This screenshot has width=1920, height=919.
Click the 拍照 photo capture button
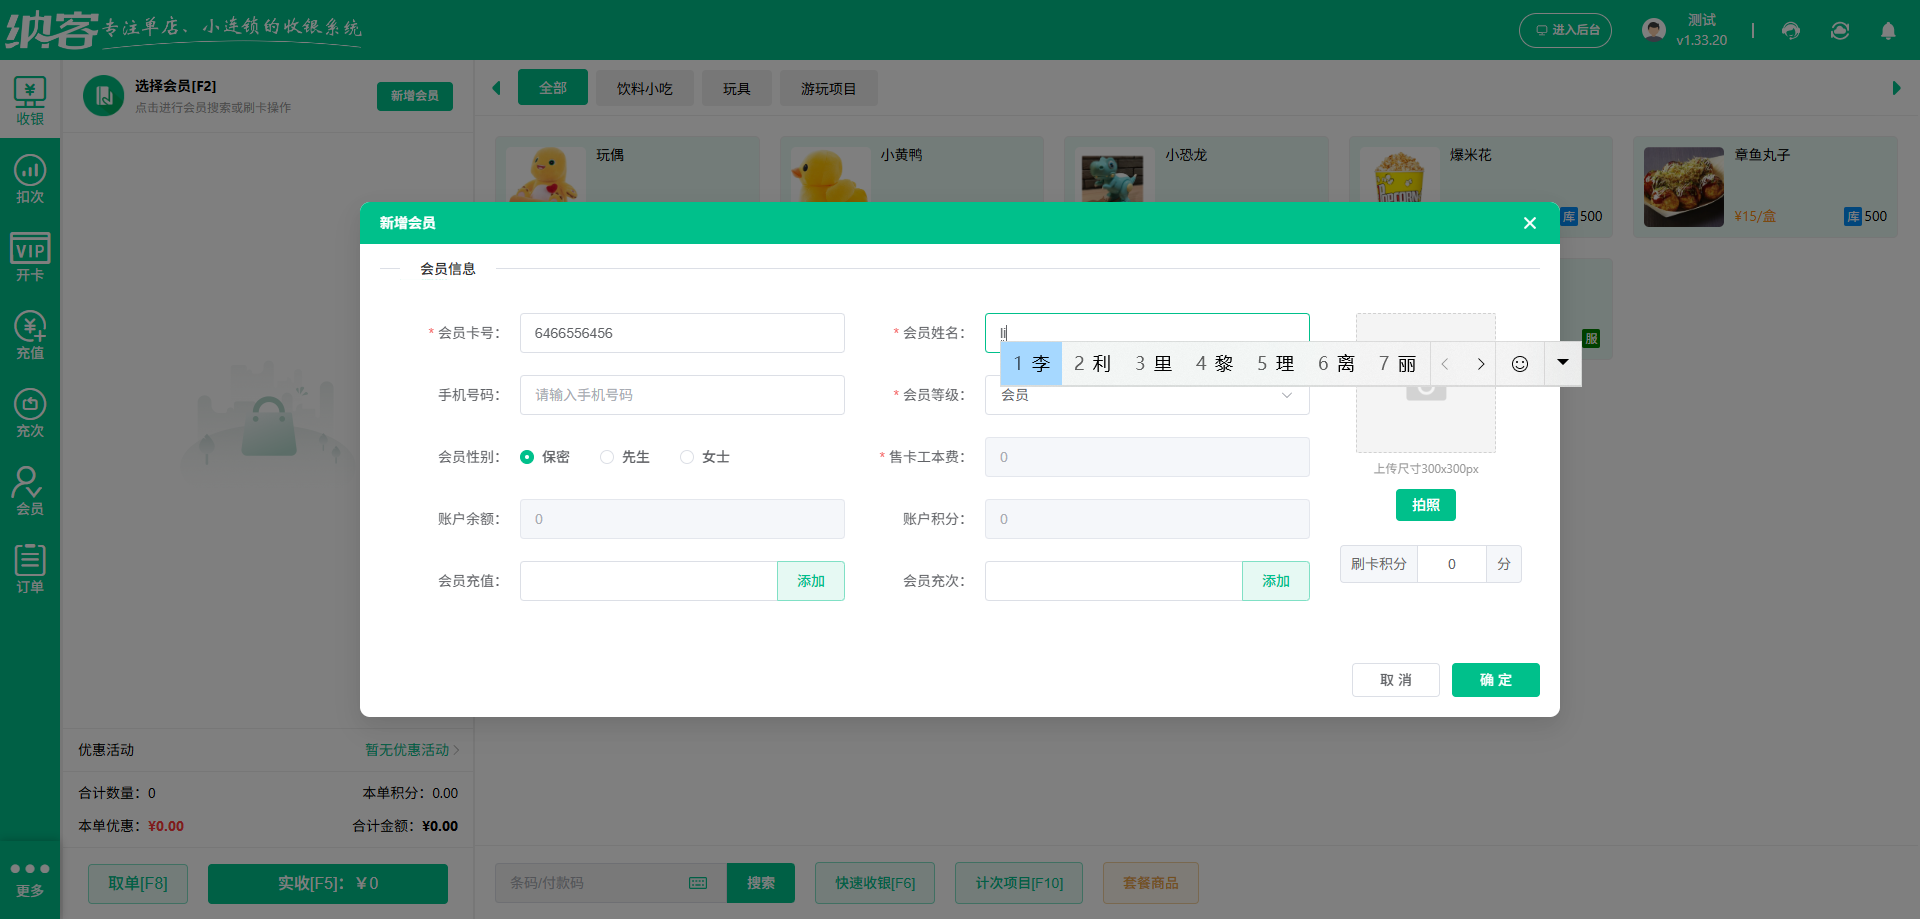pyautogui.click(x=1425, y=505)
